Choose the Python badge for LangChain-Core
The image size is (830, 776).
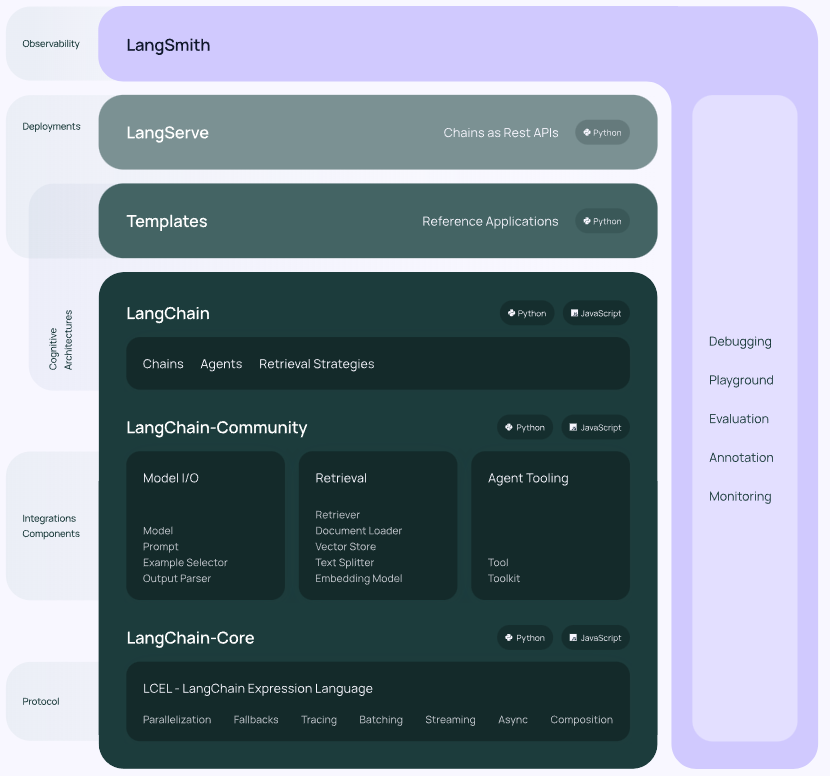coord(525,638)
